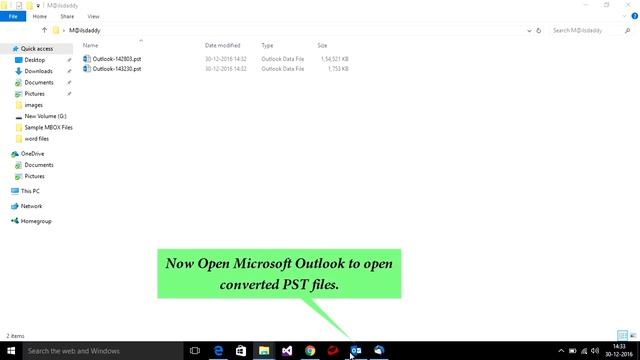Open Quick access in navigation pane
The width and height of the screenshot is (640, 360).
click(37, 49)
